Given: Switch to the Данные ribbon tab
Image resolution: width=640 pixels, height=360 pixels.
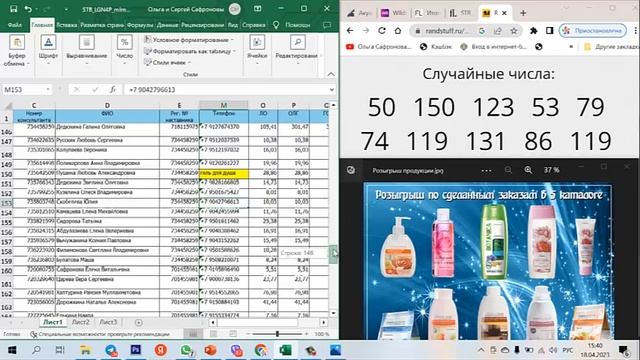Looking at the screenshot, I should 167,25.
